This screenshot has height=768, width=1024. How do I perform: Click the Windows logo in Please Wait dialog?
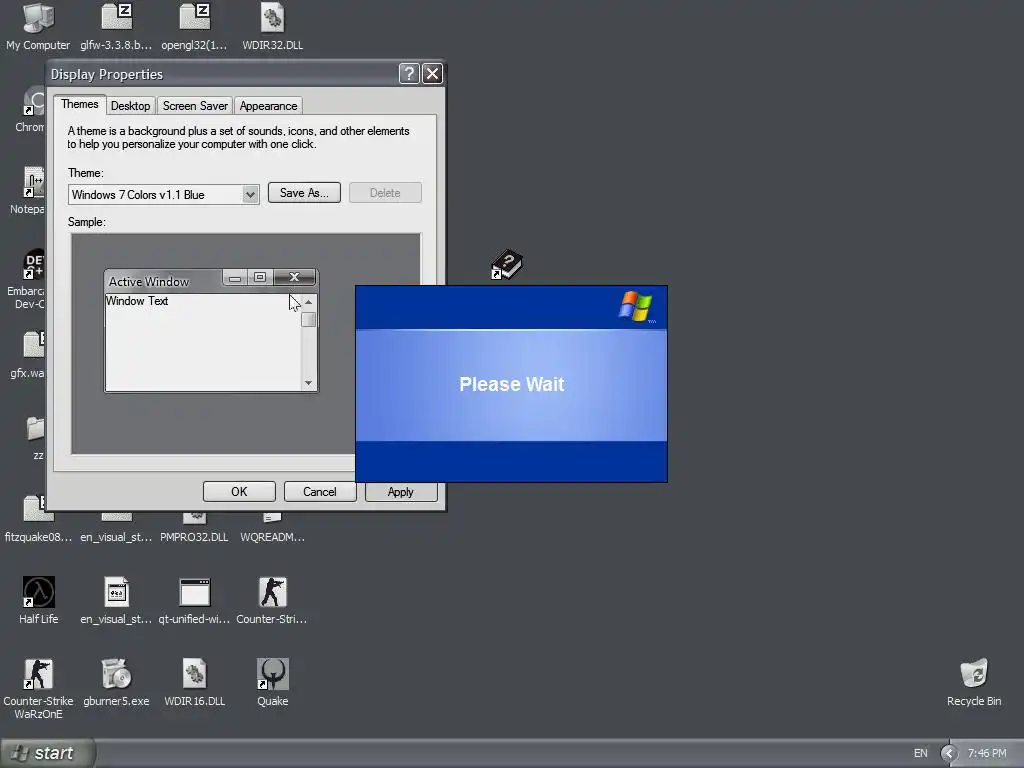pos(635,306)
